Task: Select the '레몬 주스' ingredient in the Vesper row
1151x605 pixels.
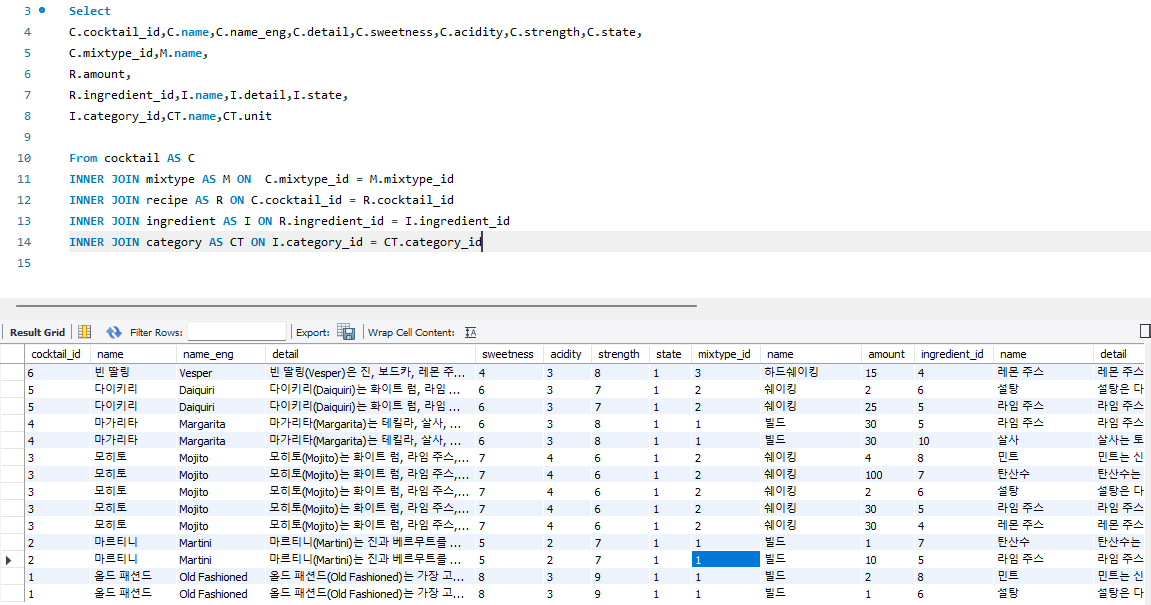Action: click(1043, 373)
